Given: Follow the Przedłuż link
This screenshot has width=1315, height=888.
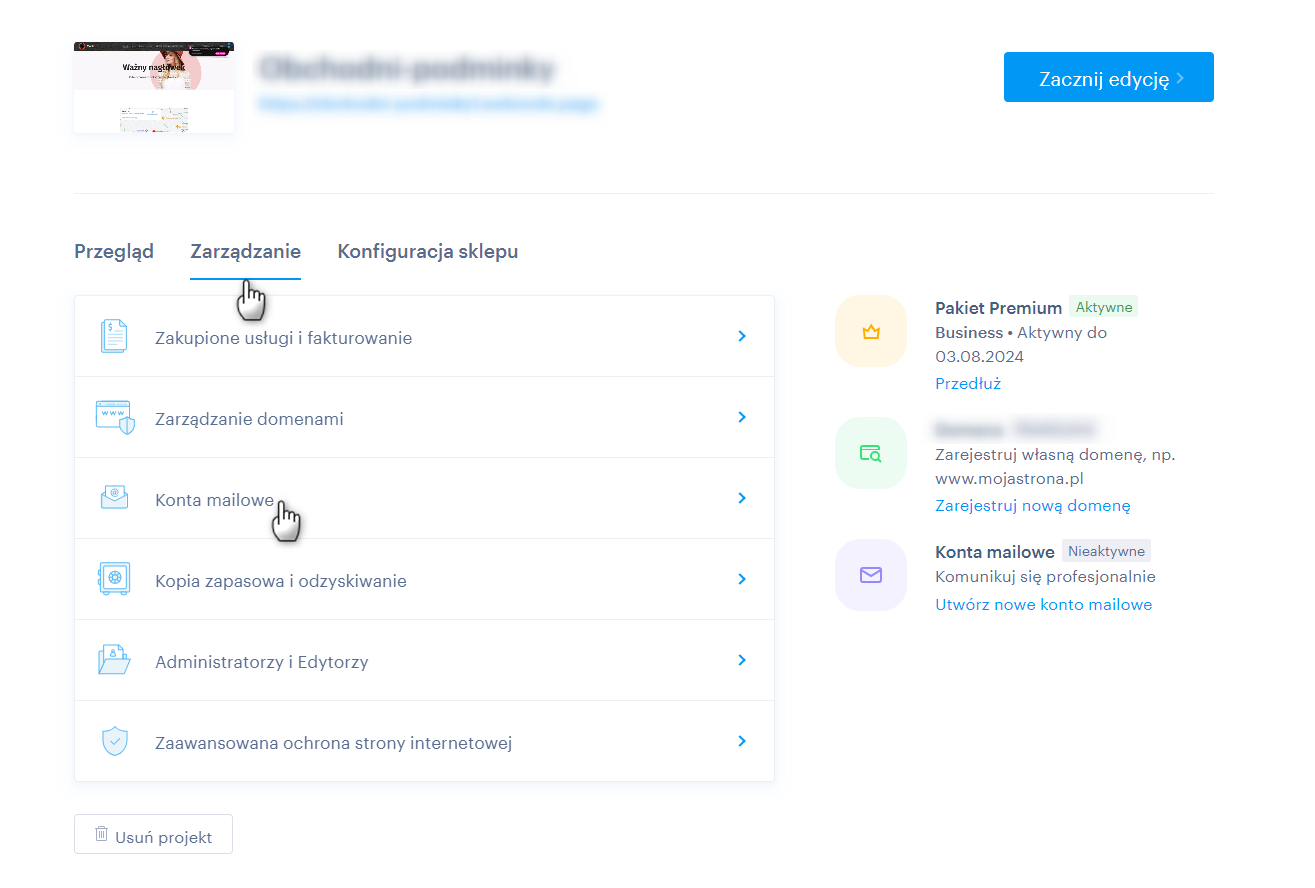Looking at the screenshot, I should click(968, 383).
